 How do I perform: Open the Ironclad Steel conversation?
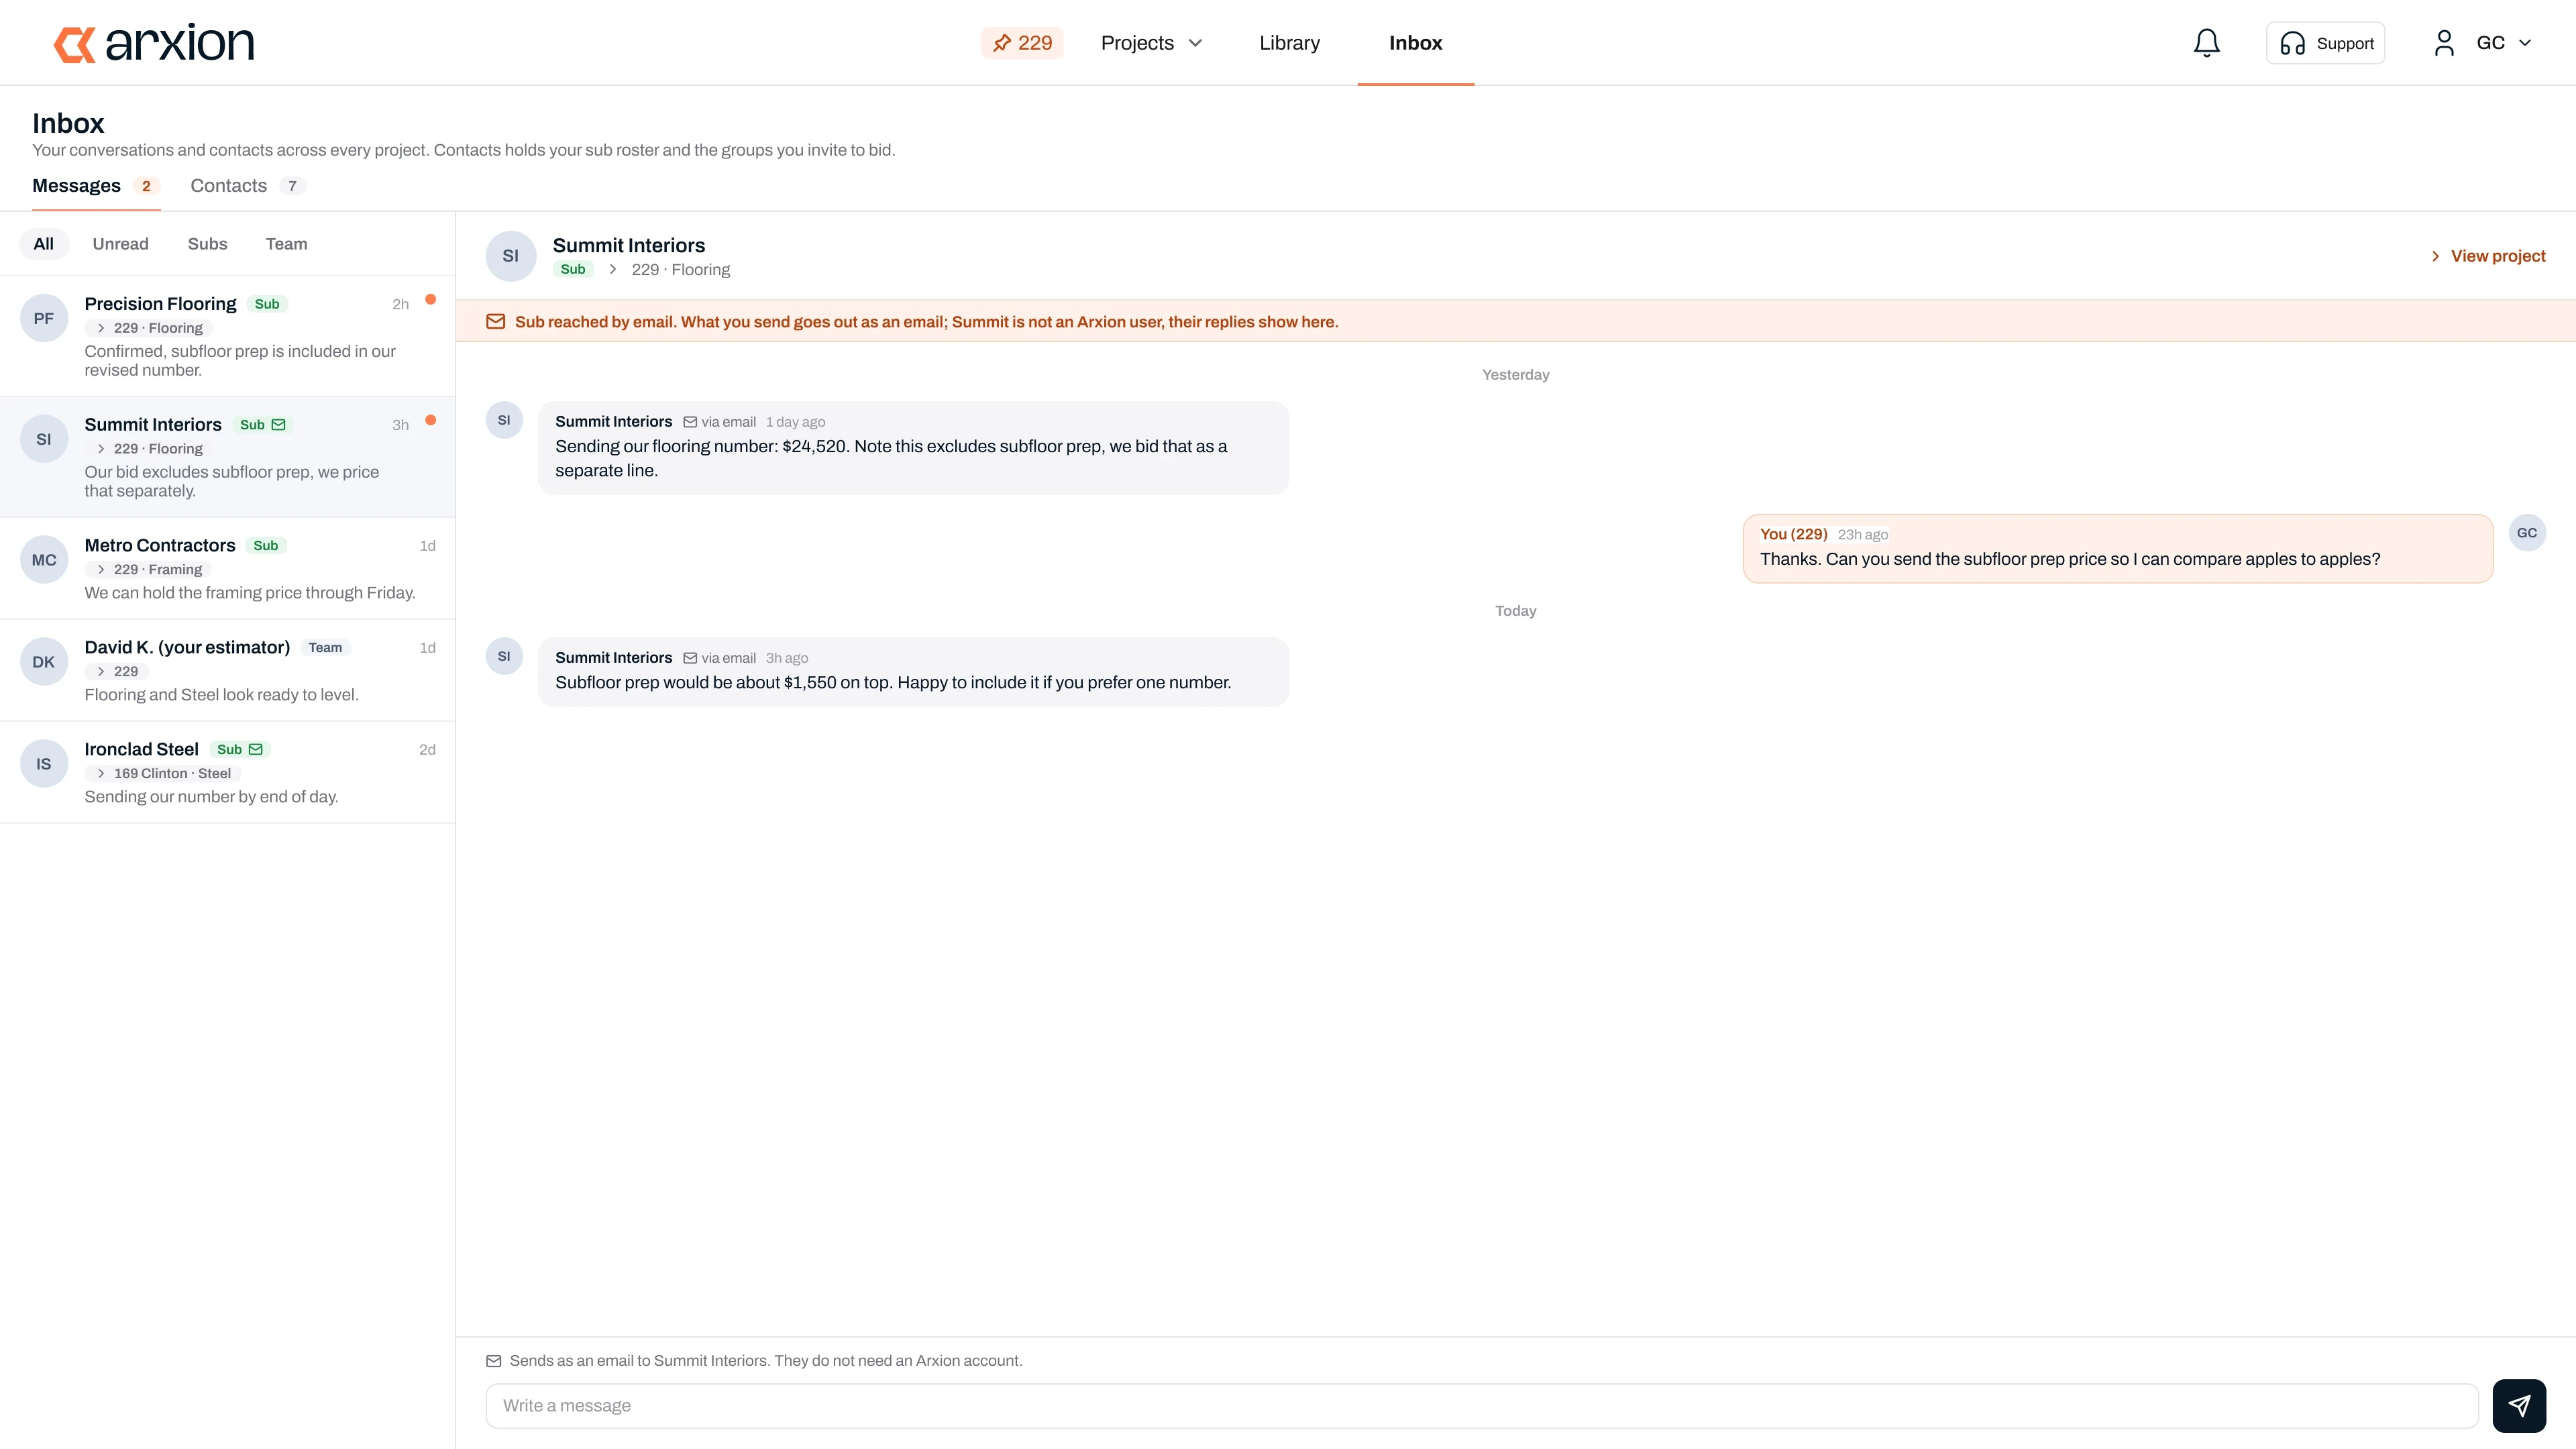point(227,773)
